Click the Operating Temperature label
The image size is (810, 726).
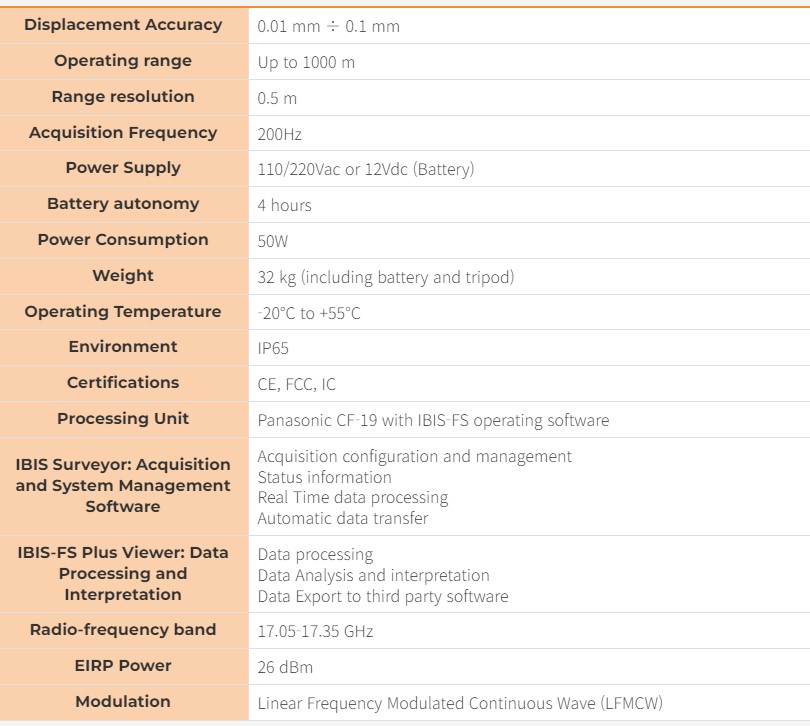(123, 312)
